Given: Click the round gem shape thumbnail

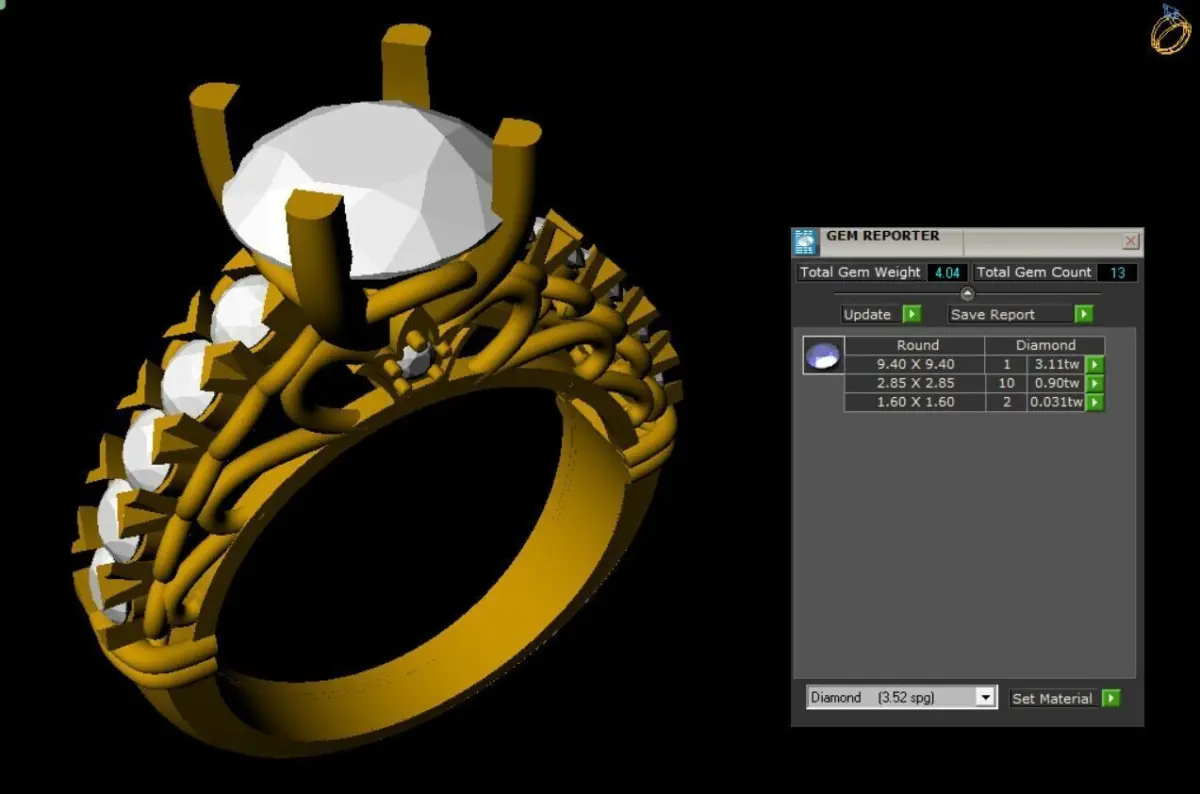Looking at the screenshot, I should click(x=823, y=355).
